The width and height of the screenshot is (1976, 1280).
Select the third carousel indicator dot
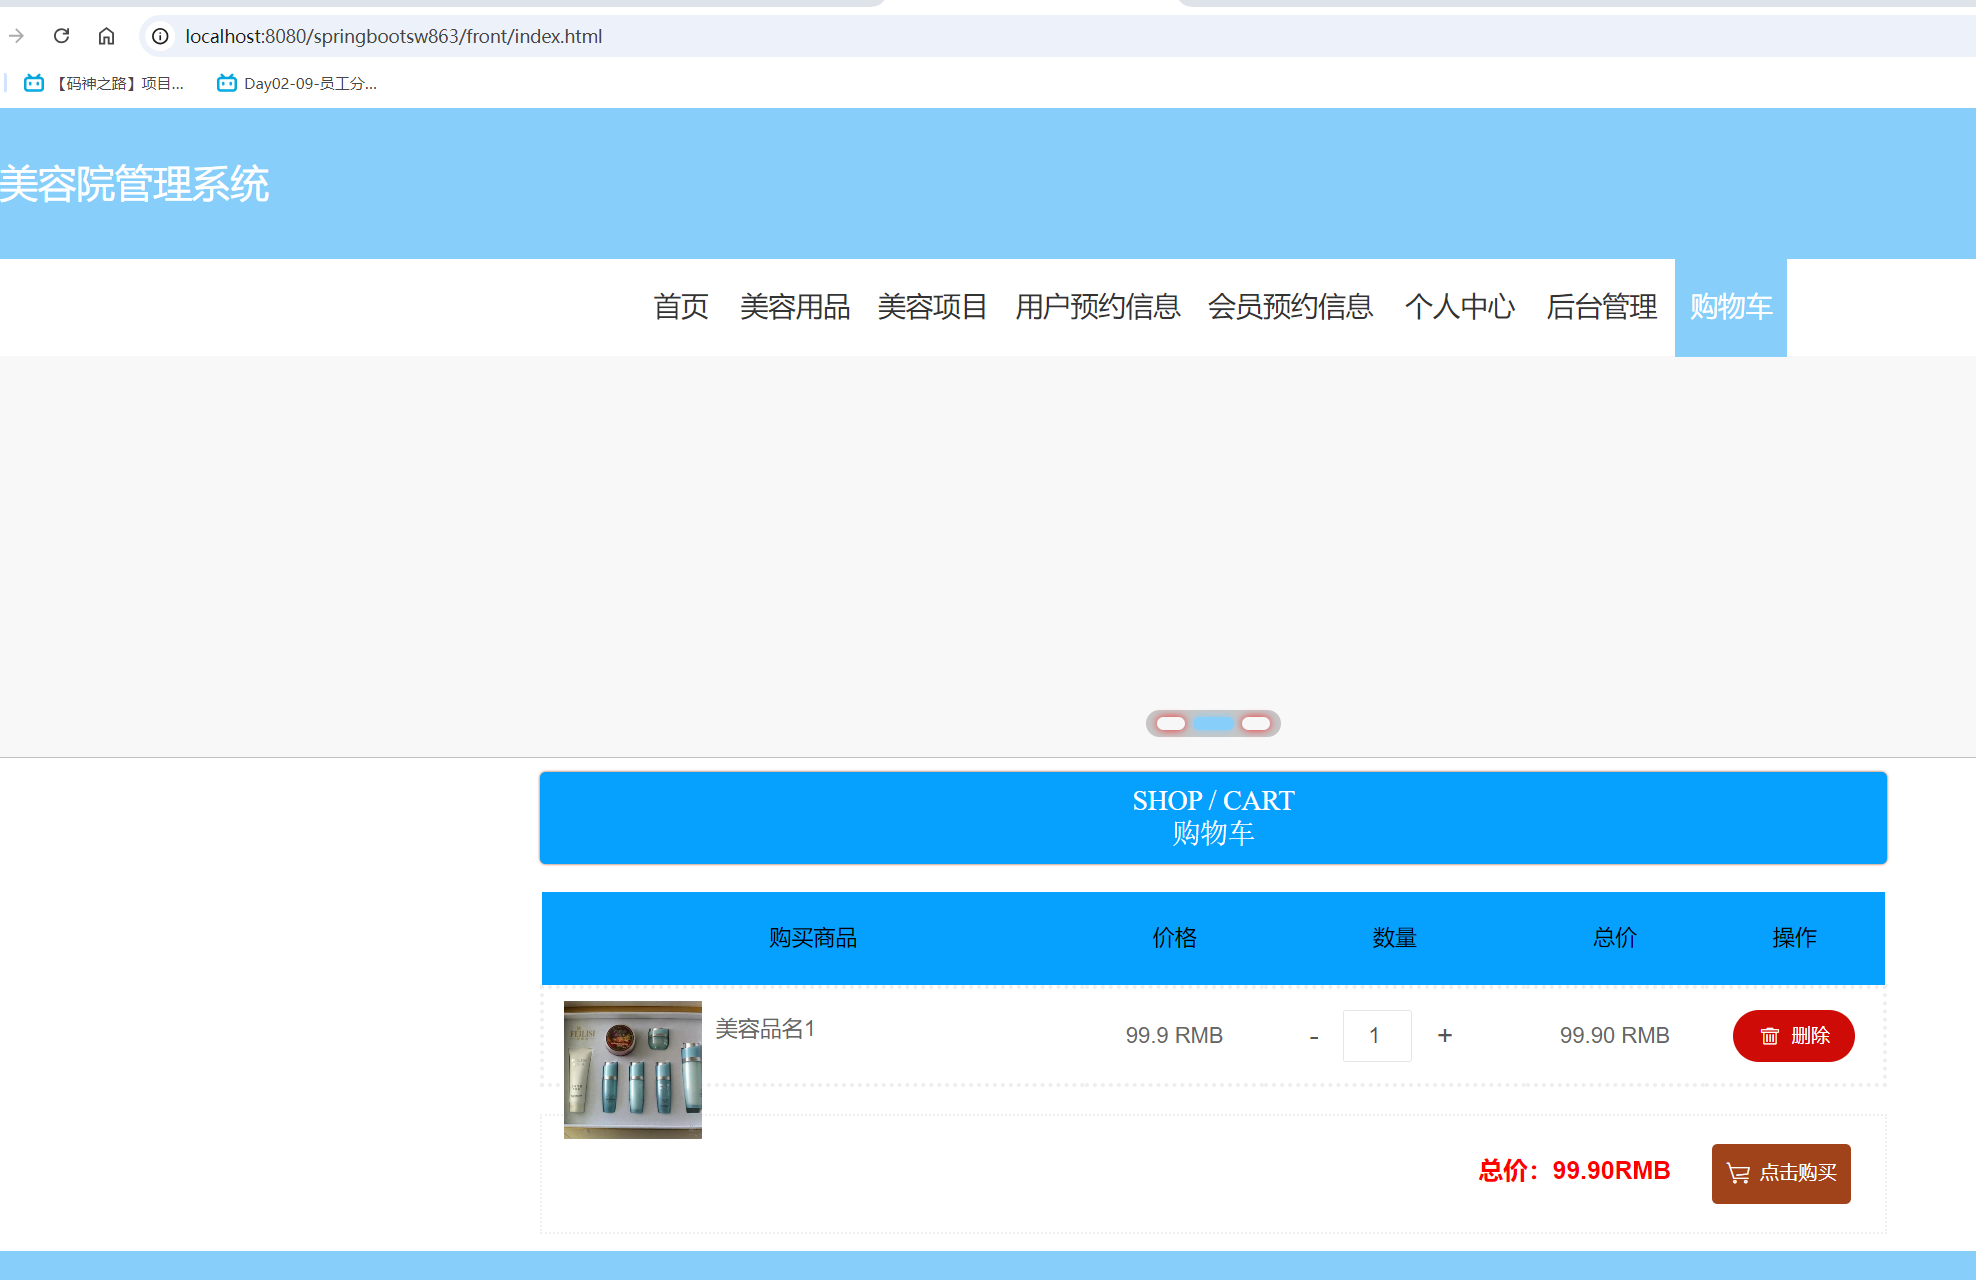pos(1255,723)
